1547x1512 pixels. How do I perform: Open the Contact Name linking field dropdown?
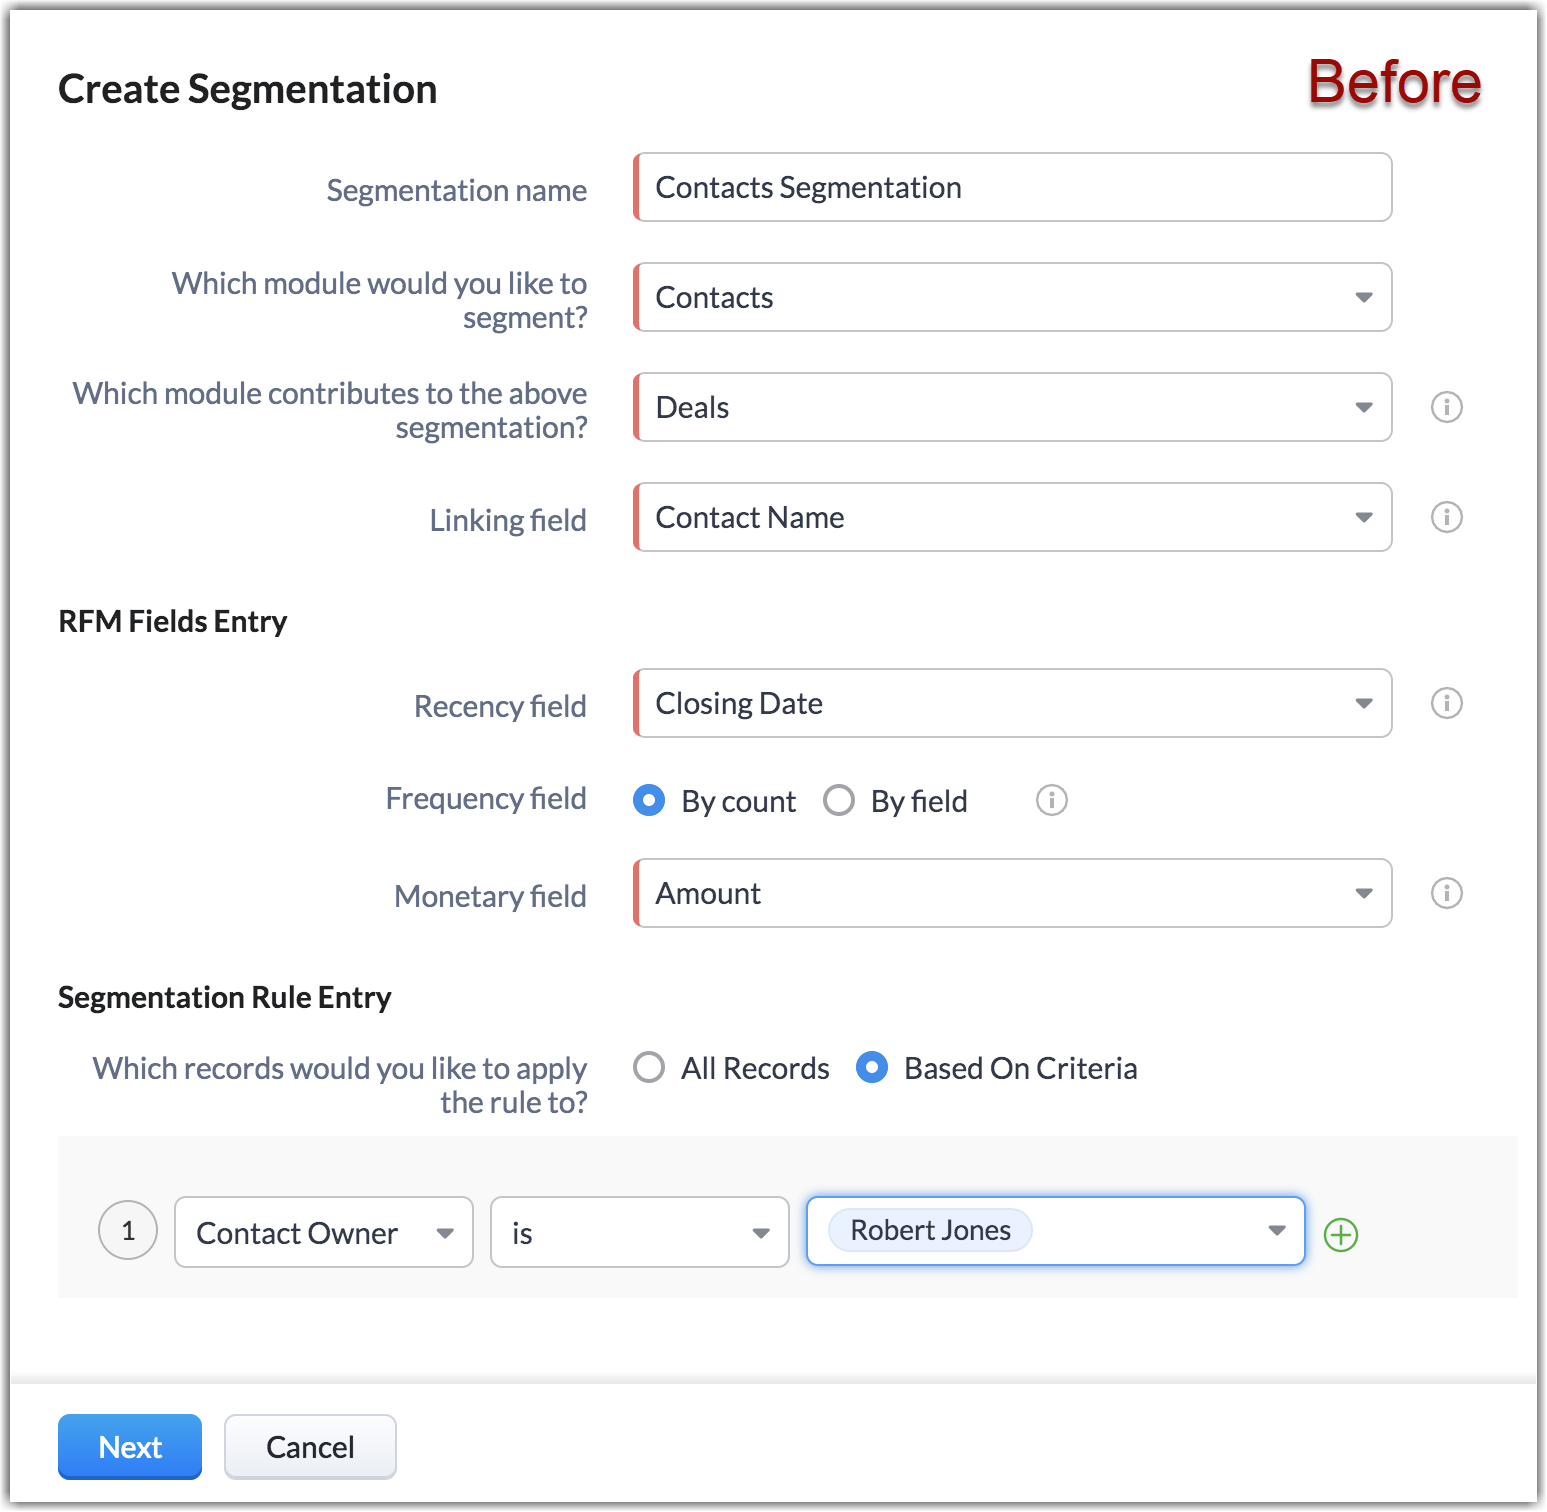1013,517
